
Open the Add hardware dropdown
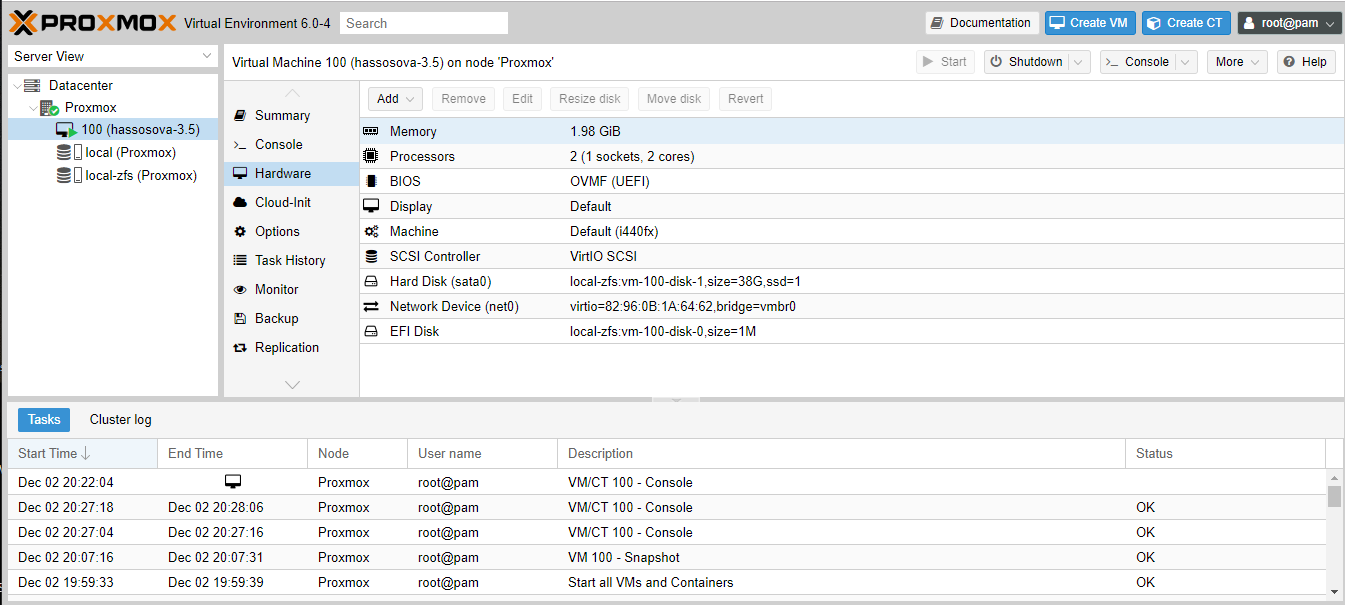pos(396,99)
